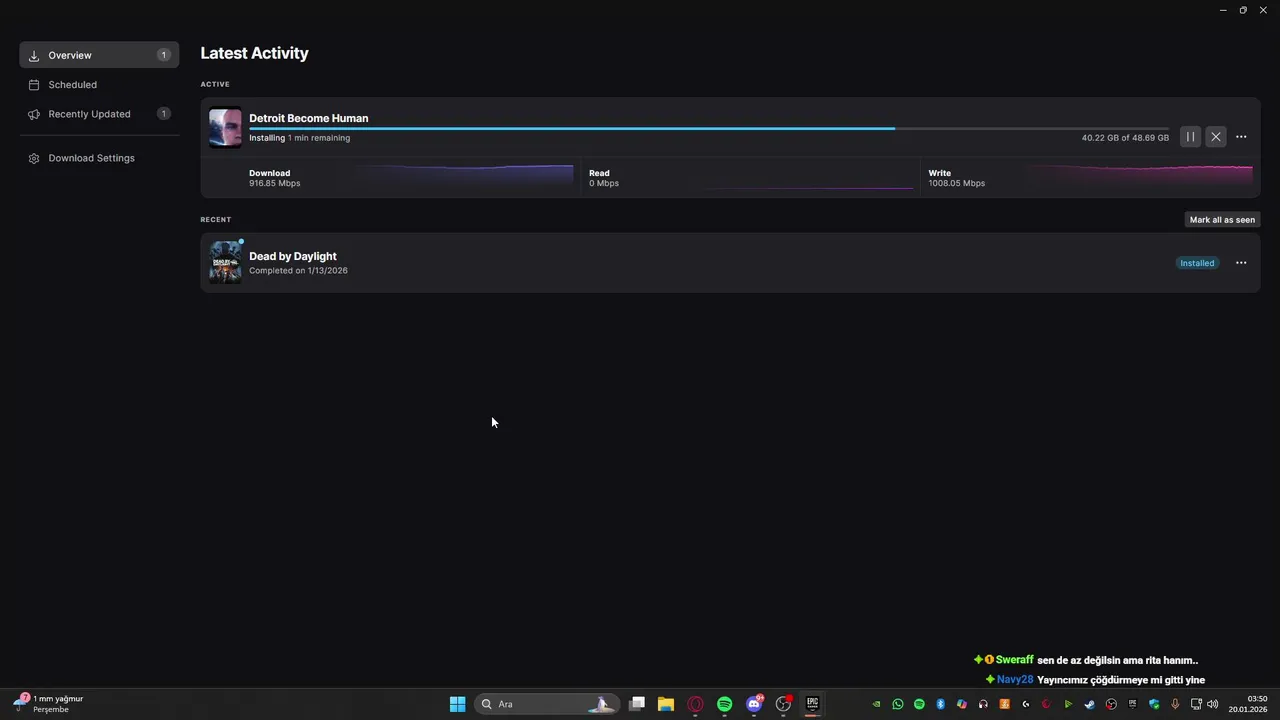Screen dimensions: 1280x720
Task: Open weather widget 1 mm yağmur
Action: click(48, 704)
